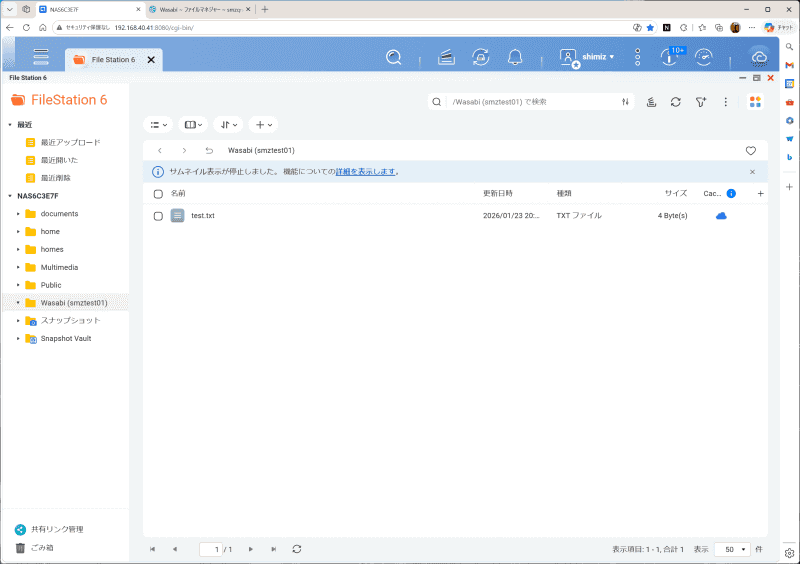Open the notifications bell icon
This screenshot has width=800, height=564.
[515, 57]
